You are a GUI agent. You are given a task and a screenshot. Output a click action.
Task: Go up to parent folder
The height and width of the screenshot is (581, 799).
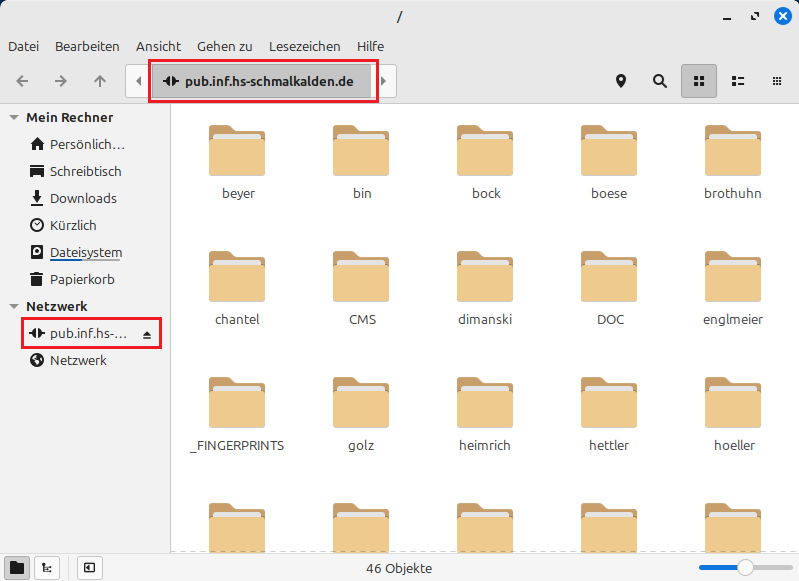[99, 81]
